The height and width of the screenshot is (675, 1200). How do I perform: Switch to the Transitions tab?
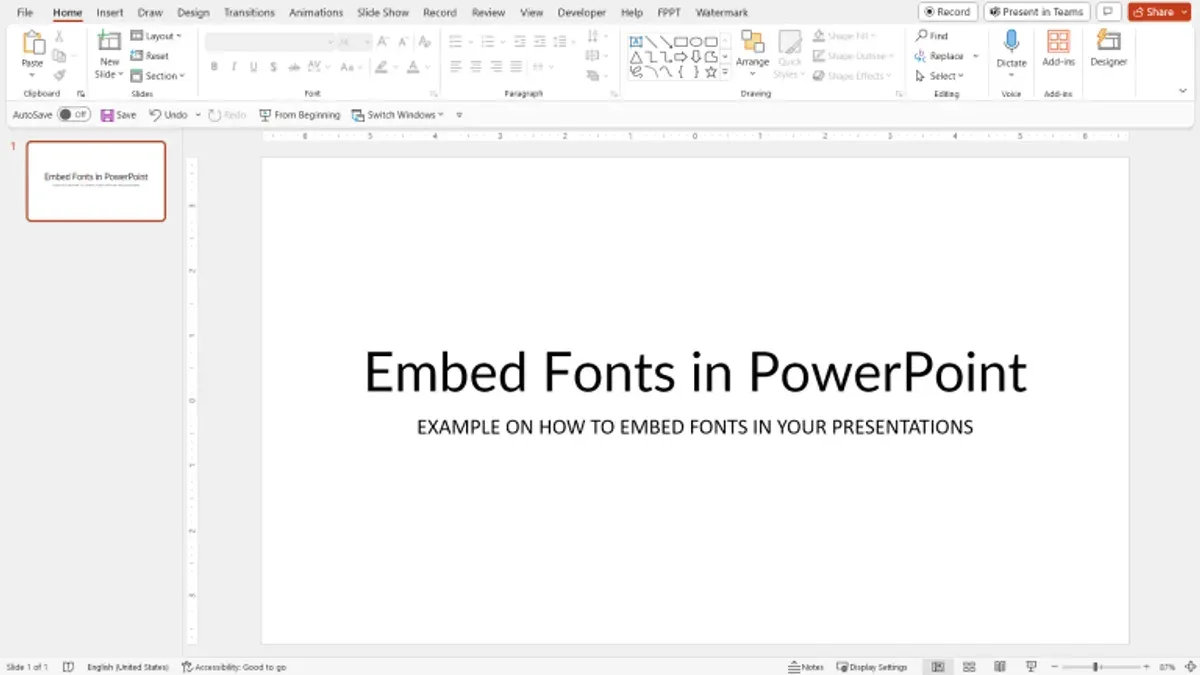click(249, 13)
